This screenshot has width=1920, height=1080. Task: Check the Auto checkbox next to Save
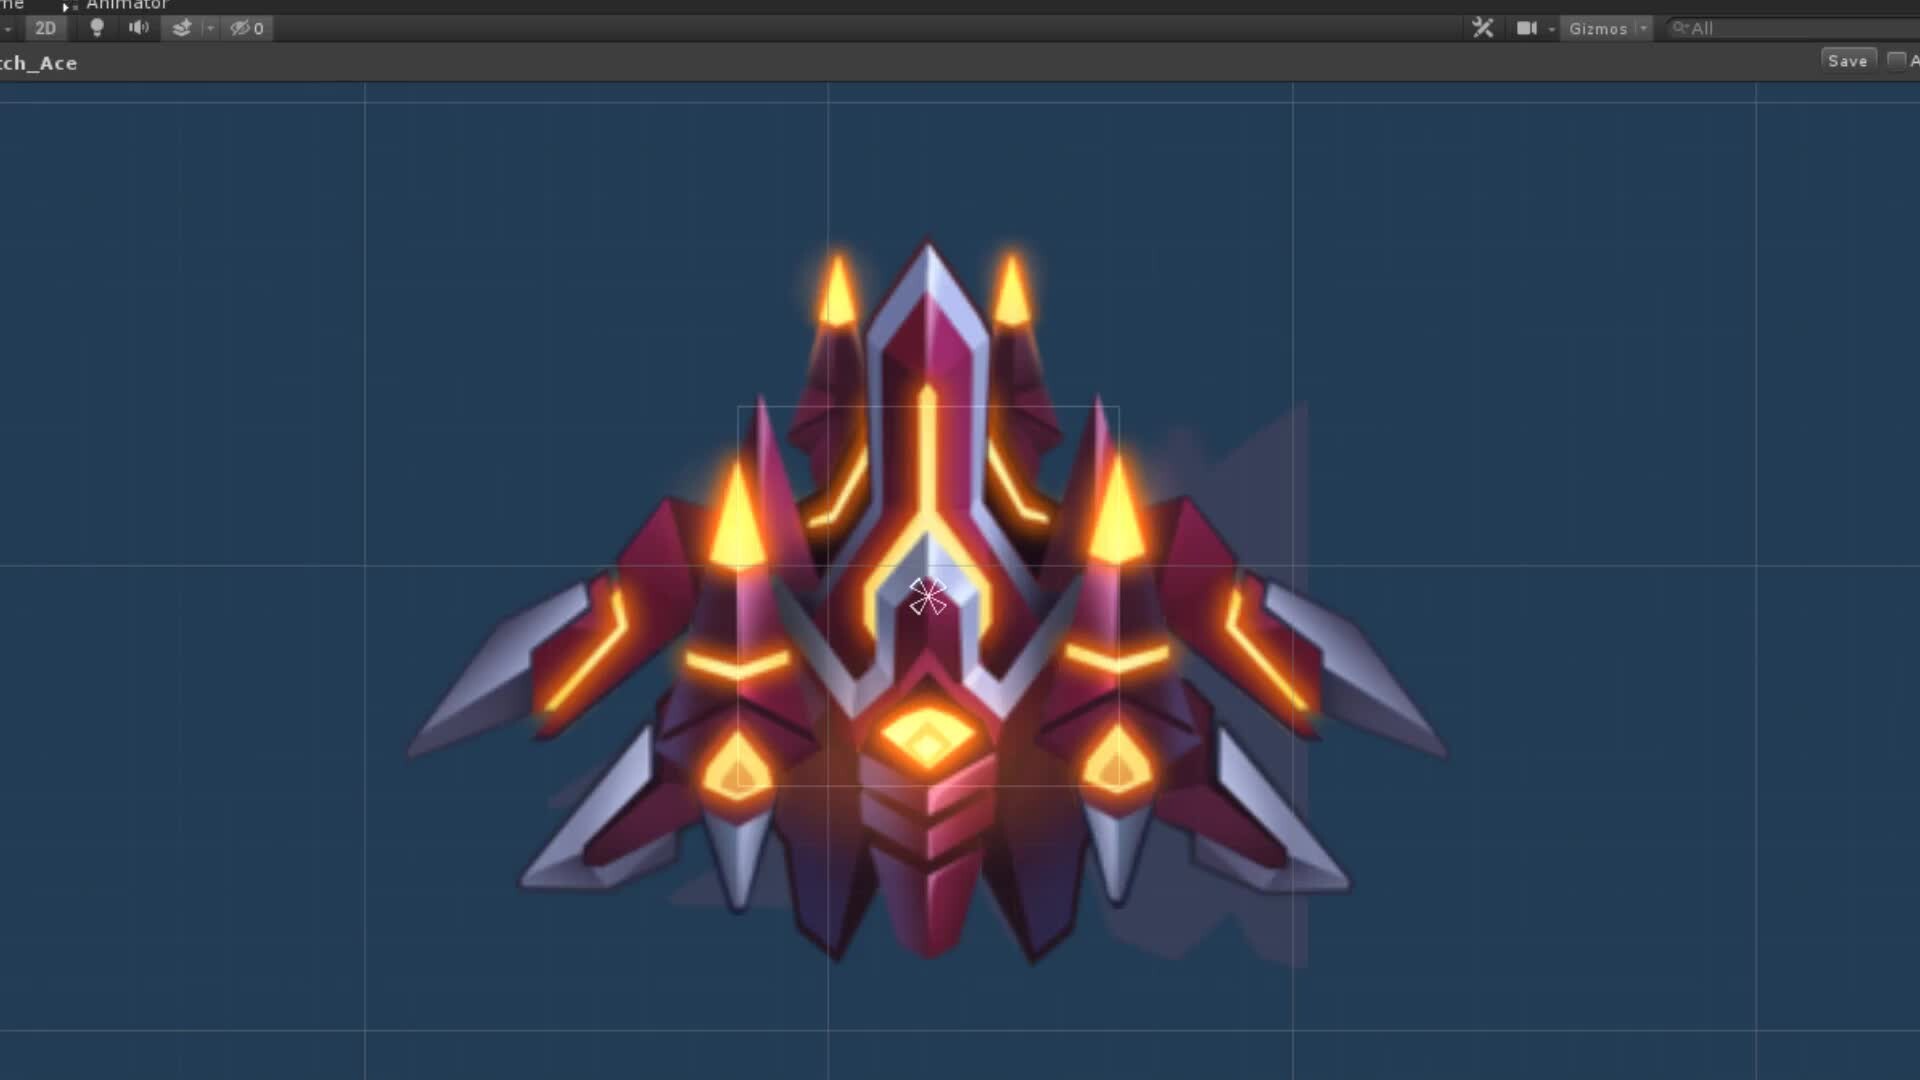(x=1897, y=60)
